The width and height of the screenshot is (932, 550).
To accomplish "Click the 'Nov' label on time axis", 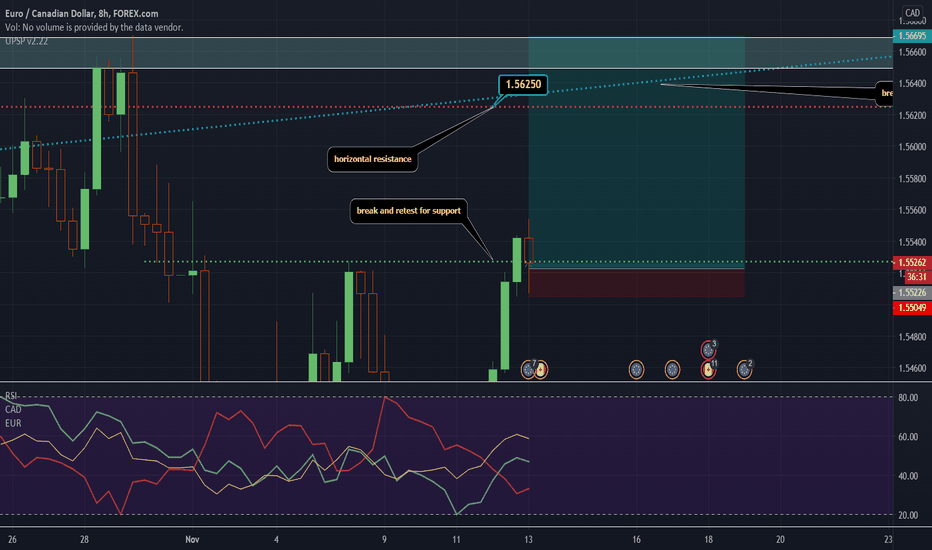I will [192, 539].
